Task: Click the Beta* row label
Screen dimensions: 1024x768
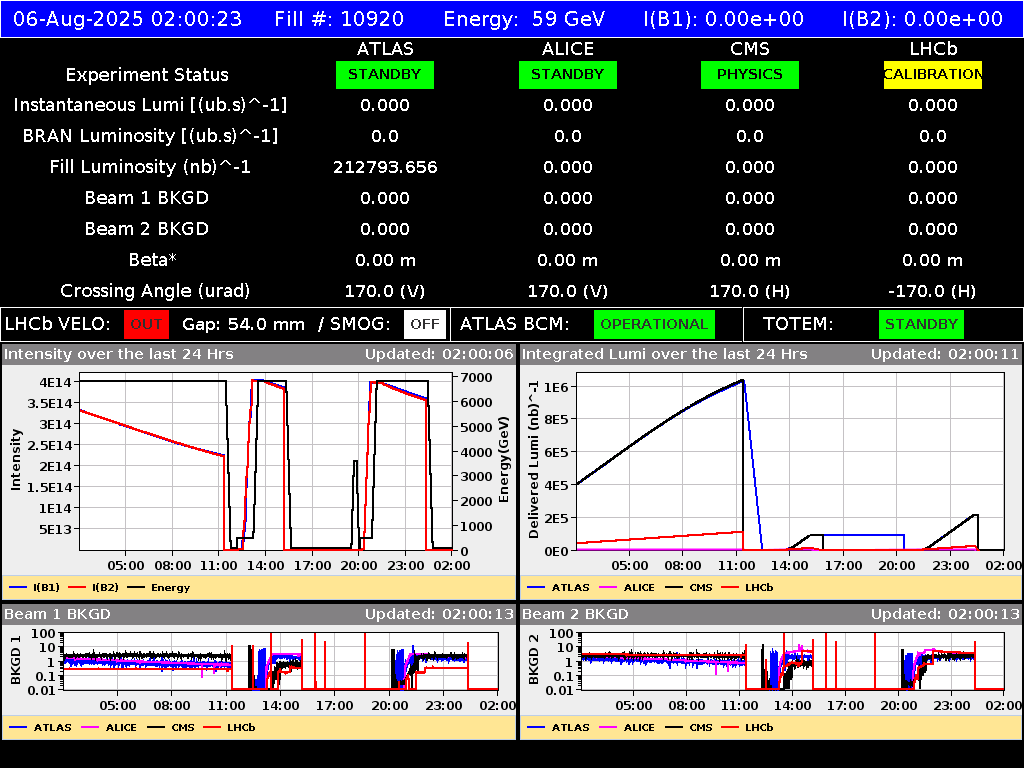Action: coord(153,260)
